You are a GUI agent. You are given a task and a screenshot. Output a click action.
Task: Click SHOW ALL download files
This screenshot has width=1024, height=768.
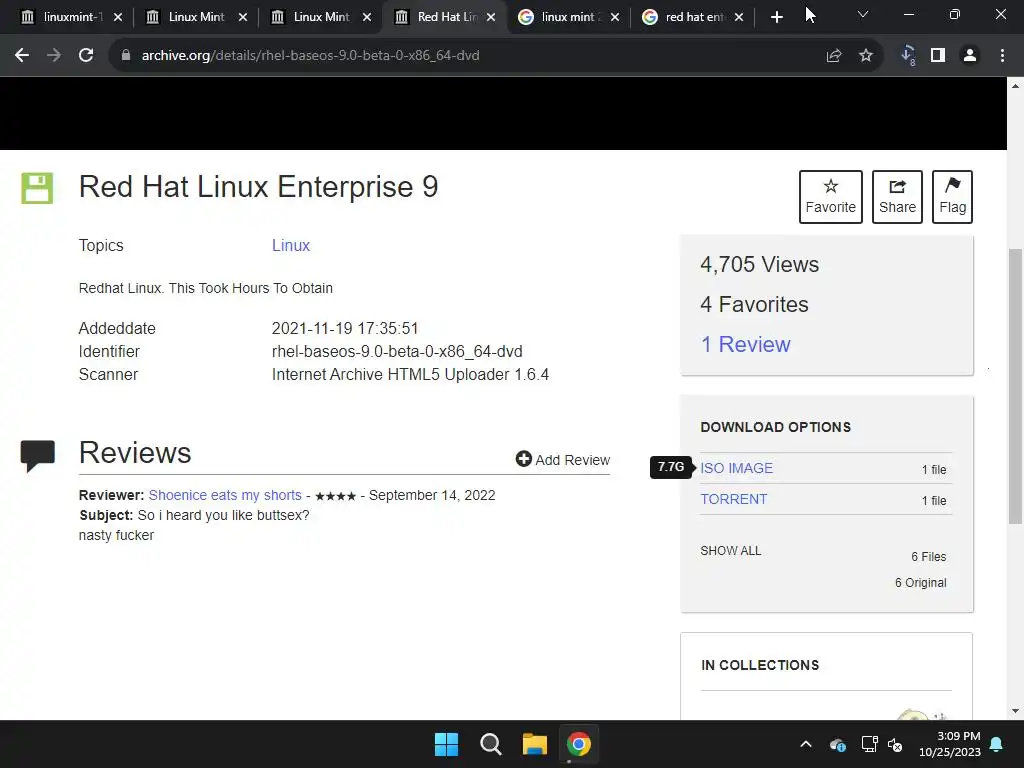(x=731, y=551)
